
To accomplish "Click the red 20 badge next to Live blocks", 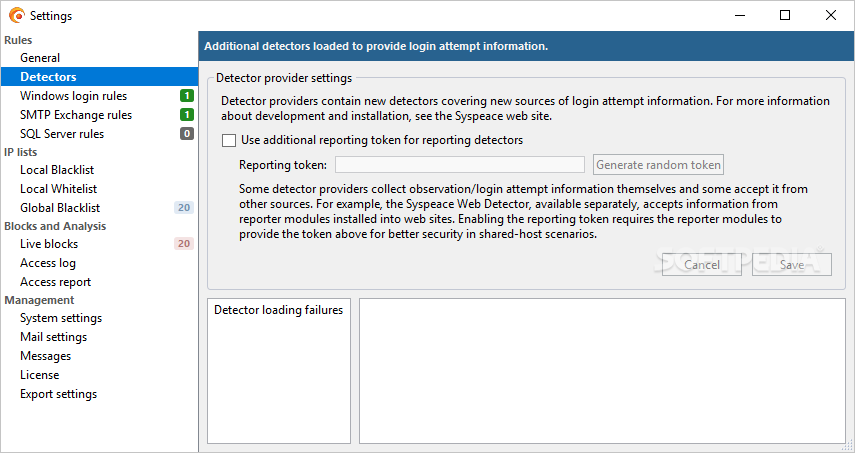I will coord(184,244).
